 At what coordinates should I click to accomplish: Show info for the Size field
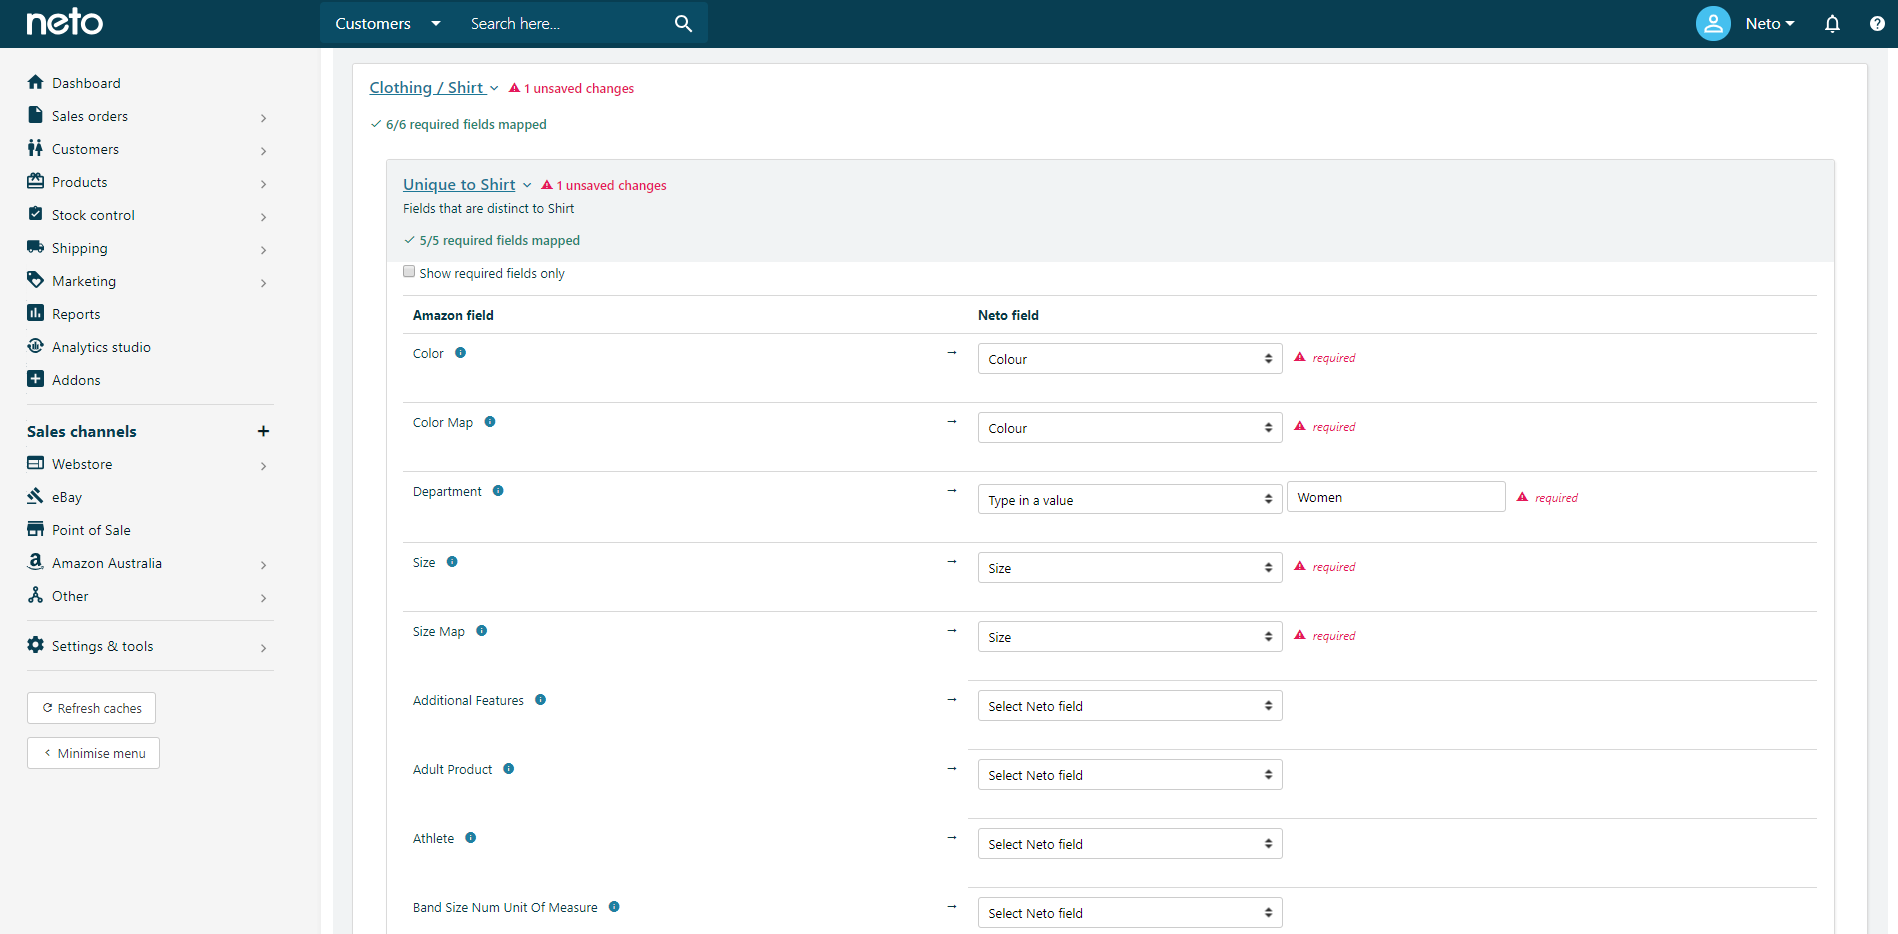tap(452, 562)
